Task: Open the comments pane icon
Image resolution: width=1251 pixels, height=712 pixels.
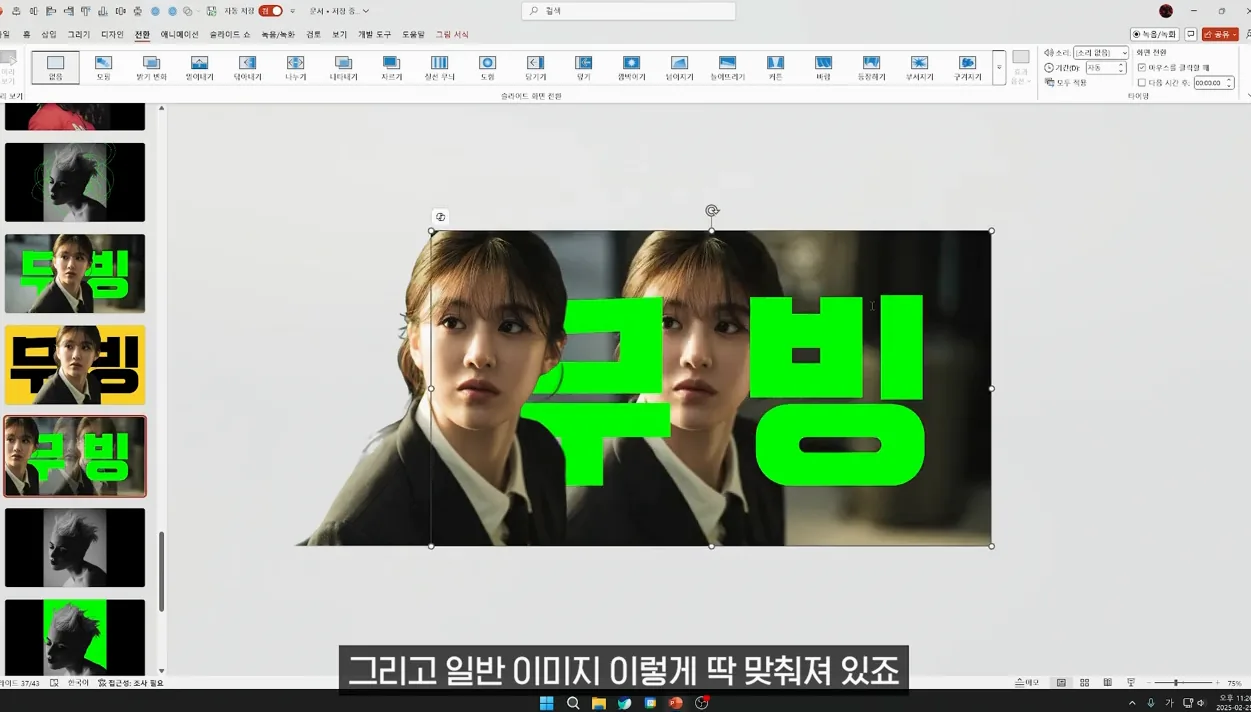Action: 1191,34
